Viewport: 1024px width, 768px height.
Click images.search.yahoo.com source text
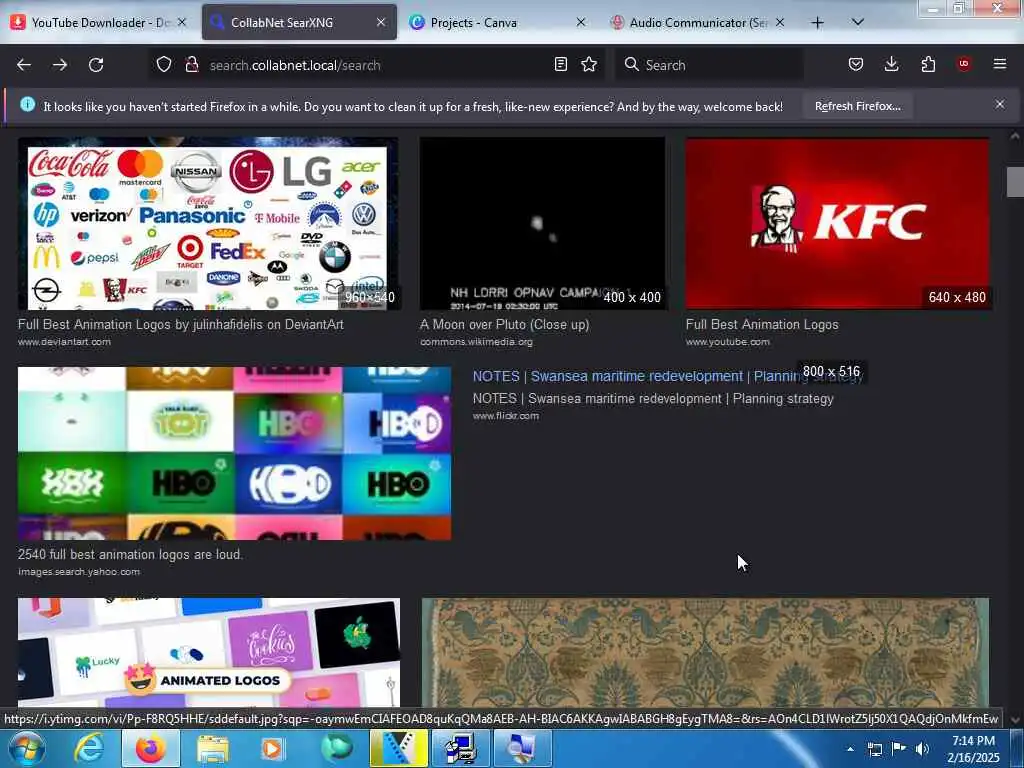pos(78,571)
